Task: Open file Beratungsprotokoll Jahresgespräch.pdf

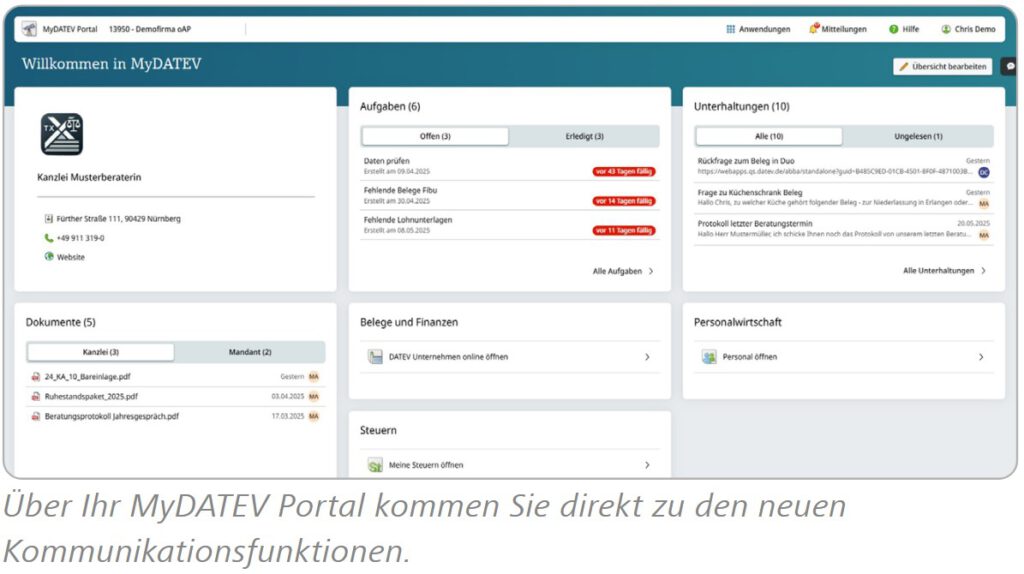Action: [112, 416]
